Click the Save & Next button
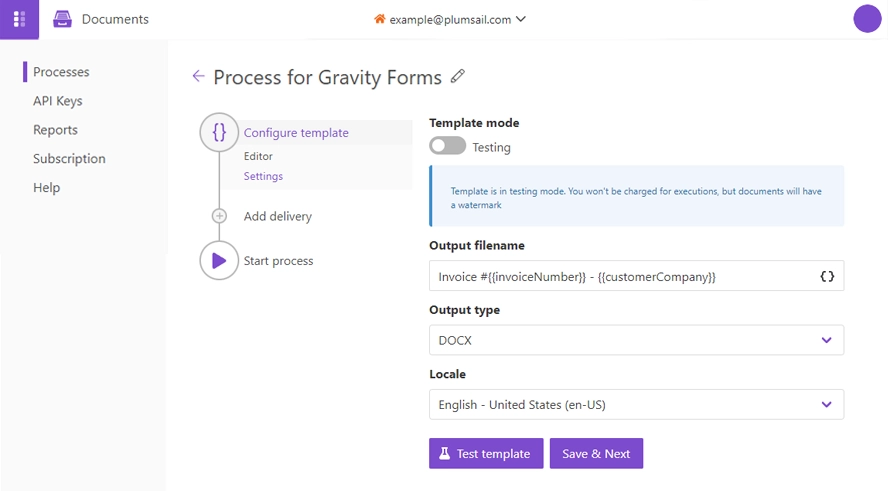Viewport: 888px width, 491px height. tap(596, 453)
